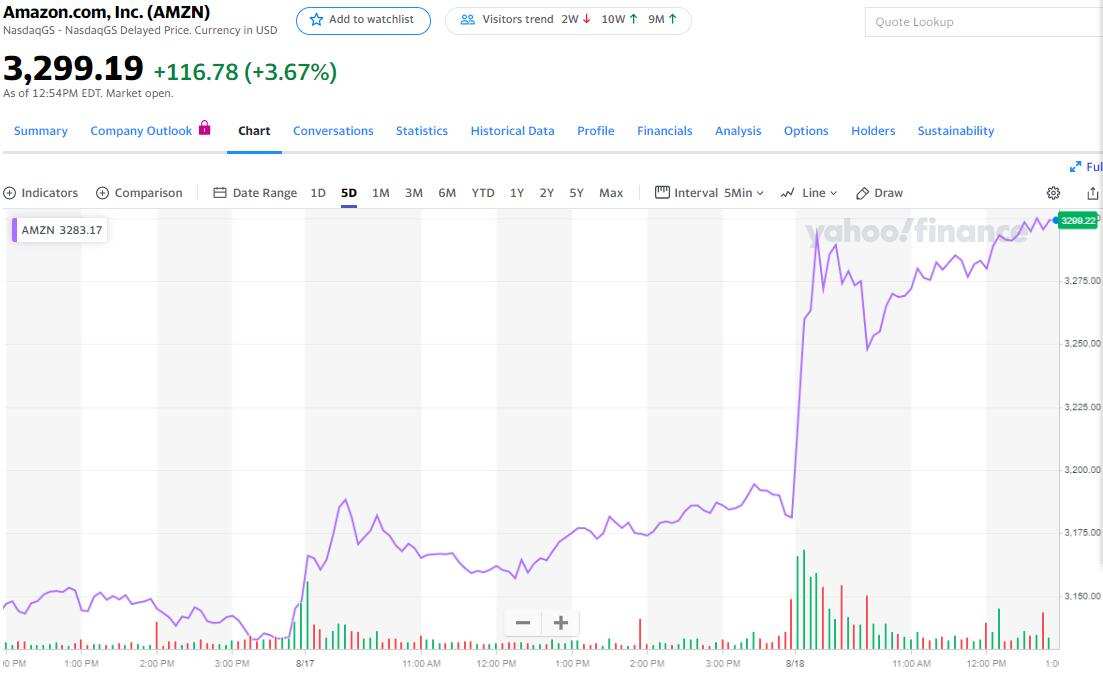
Task: Click the Interval ruler icon
Action: [x=662, y=192]
